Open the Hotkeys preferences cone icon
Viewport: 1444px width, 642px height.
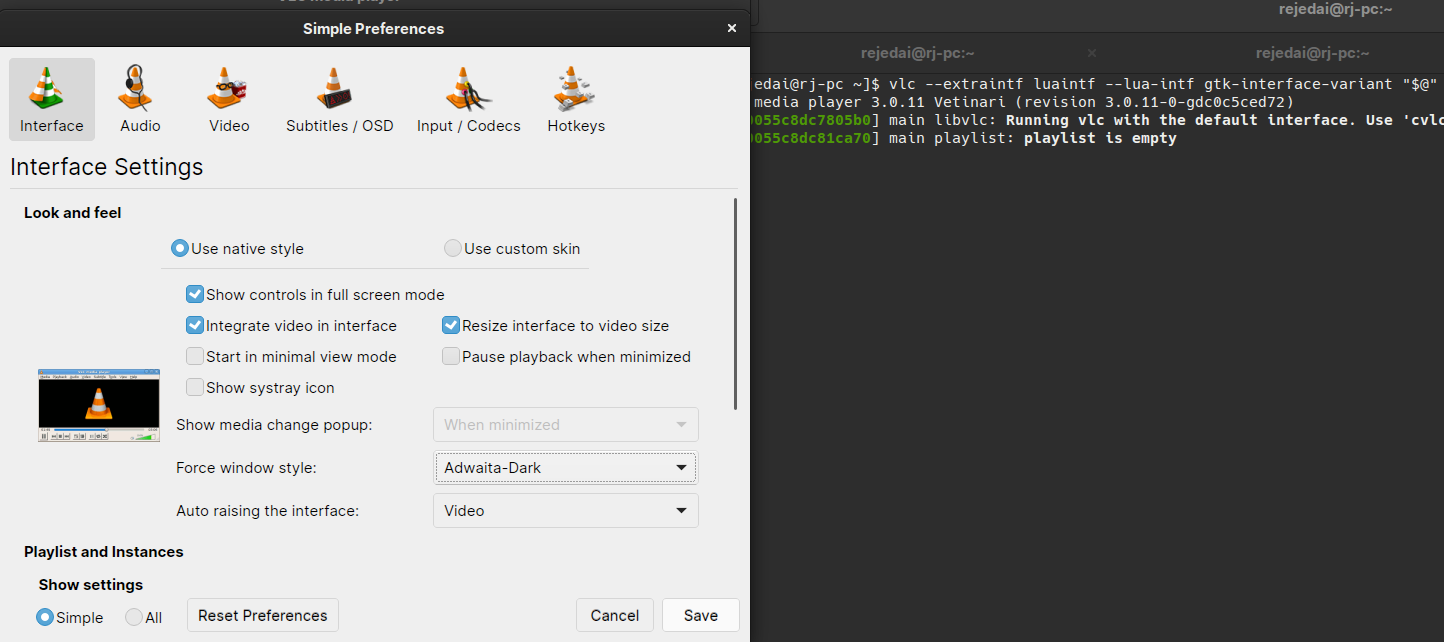[x=576, y=99]
